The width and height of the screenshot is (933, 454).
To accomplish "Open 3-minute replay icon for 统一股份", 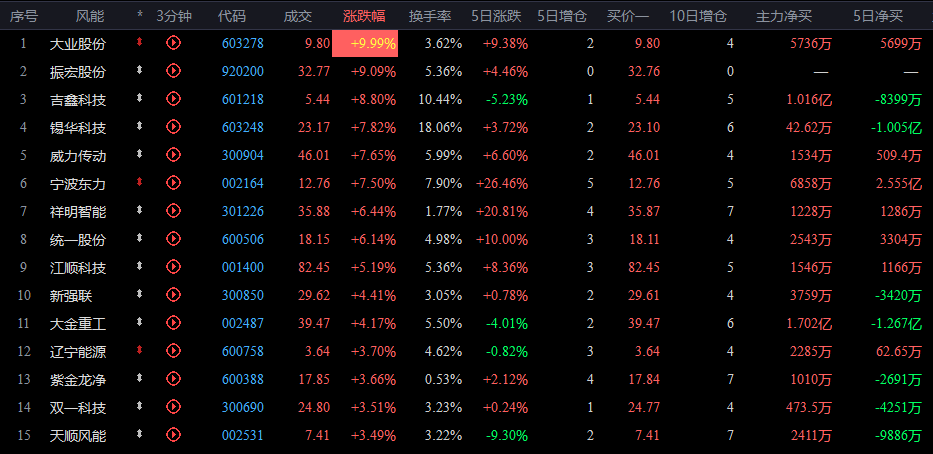I will 173,239.
